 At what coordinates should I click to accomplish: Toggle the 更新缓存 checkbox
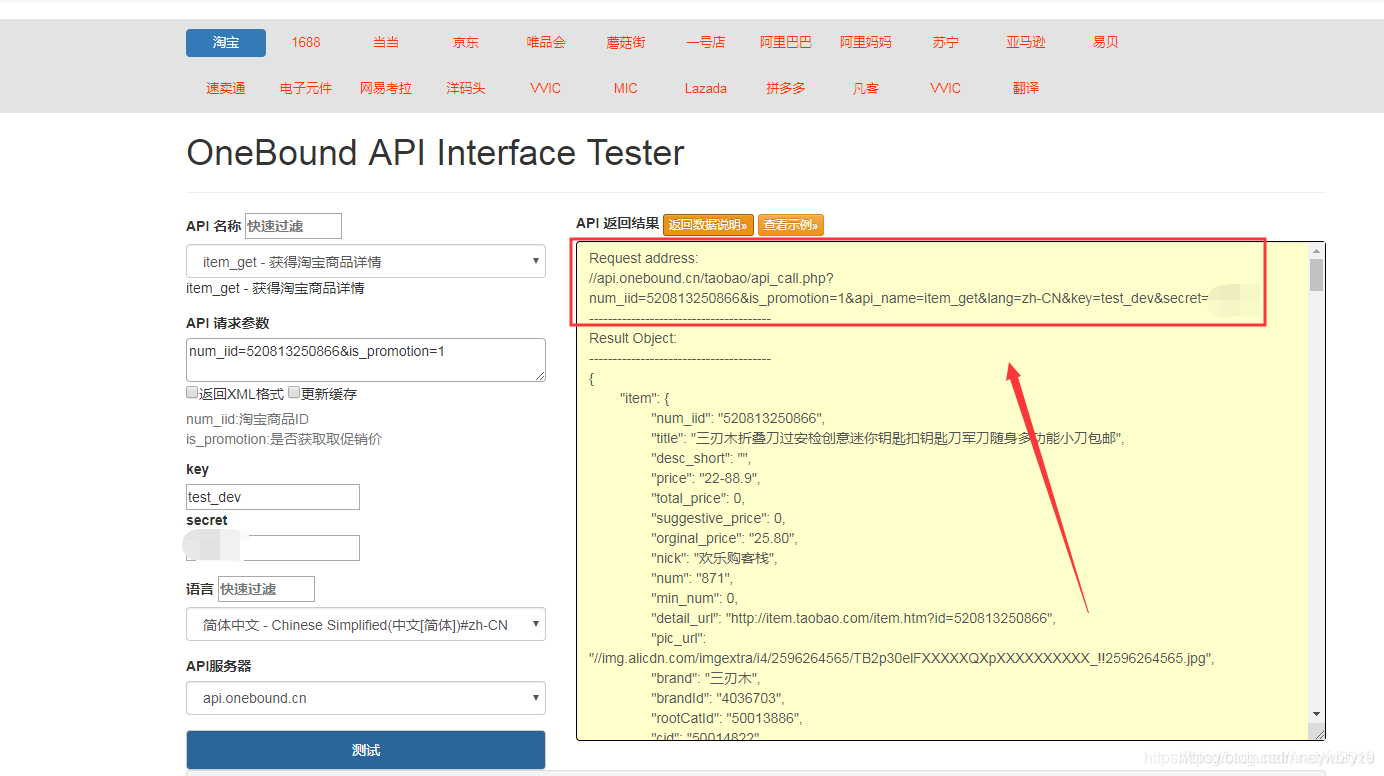point(294,393)
